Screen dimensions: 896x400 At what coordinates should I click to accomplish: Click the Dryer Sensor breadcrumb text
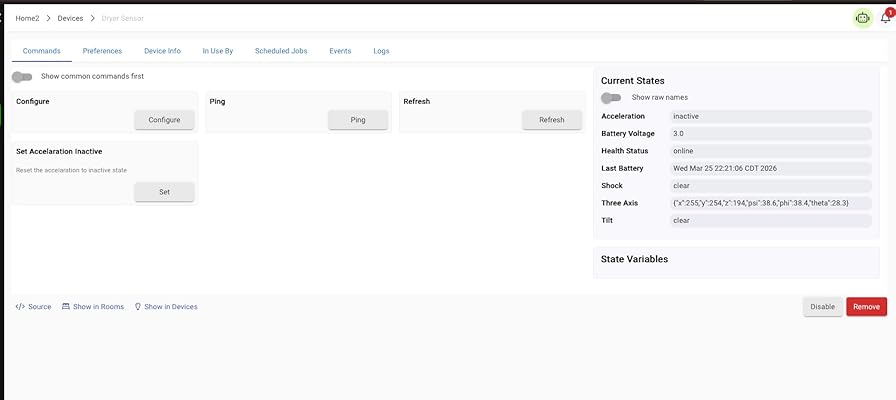click(x=122, y=18)
